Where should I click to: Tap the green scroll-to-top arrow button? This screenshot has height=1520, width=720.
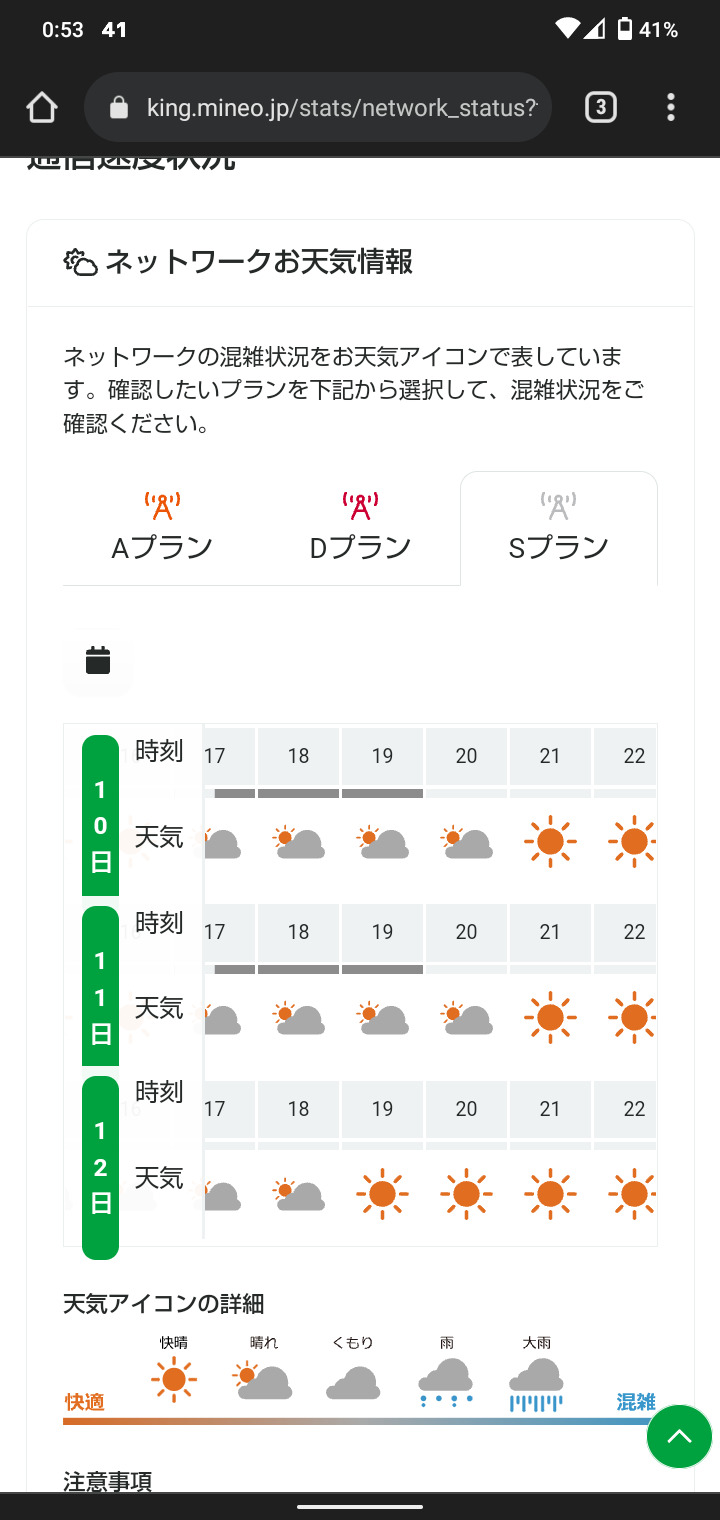pos(679,1436)
